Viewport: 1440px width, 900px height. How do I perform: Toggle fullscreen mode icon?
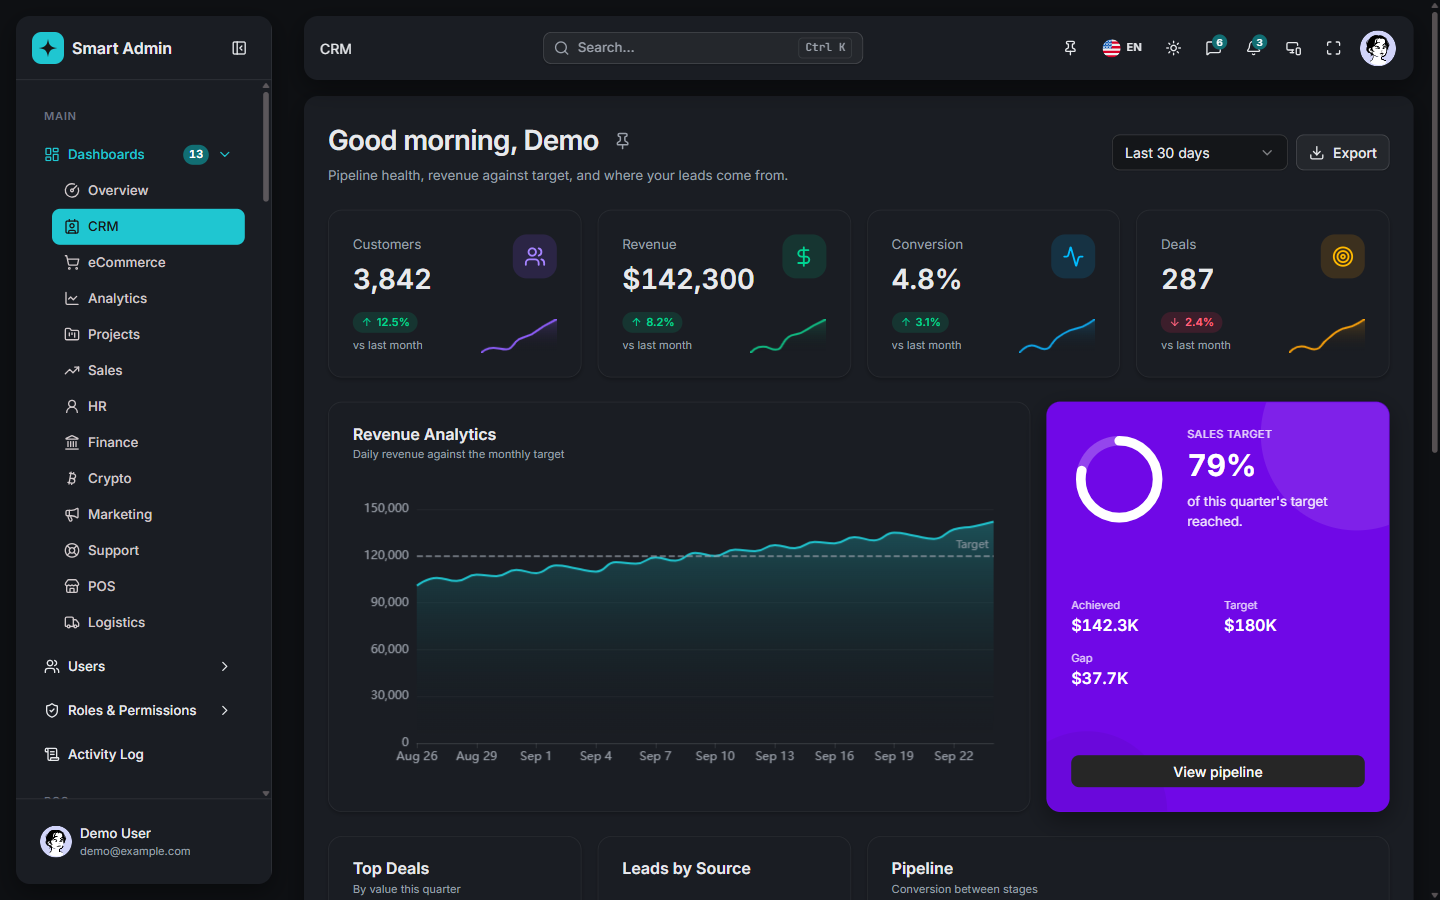tap(1334, 48)
